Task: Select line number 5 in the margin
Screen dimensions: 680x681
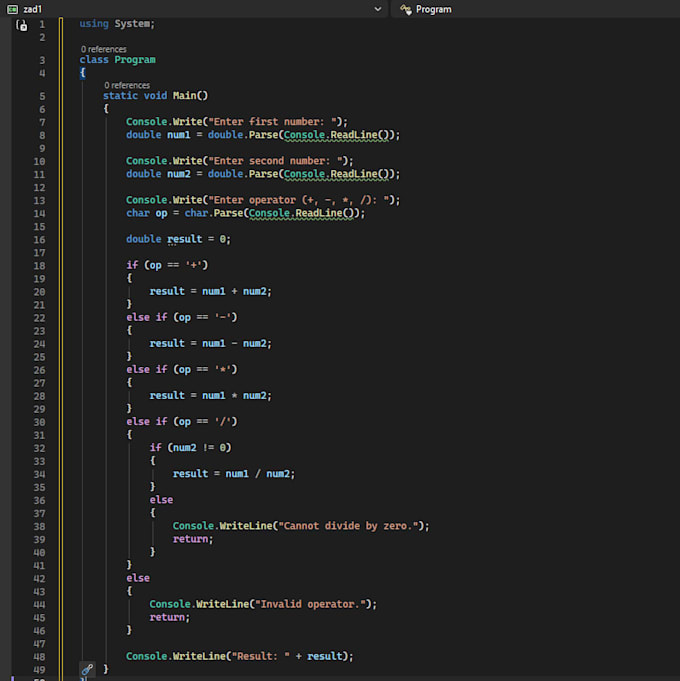Action: (x=42, y=96)
